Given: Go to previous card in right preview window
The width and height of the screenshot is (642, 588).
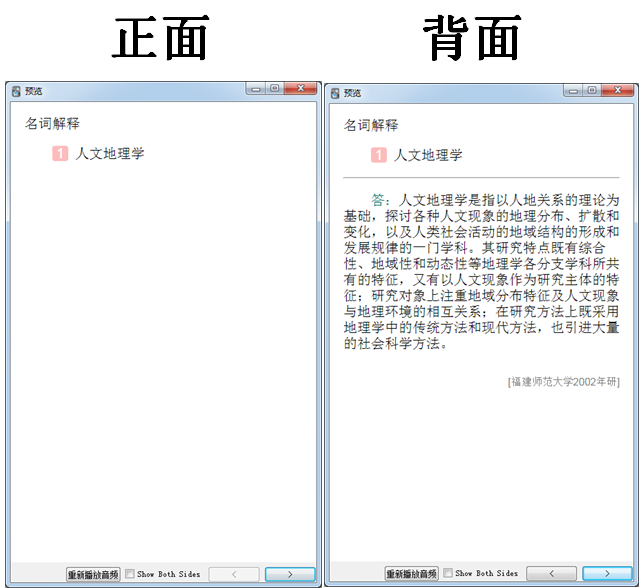Looking at the screenshot, I should [x=552, y=573].
